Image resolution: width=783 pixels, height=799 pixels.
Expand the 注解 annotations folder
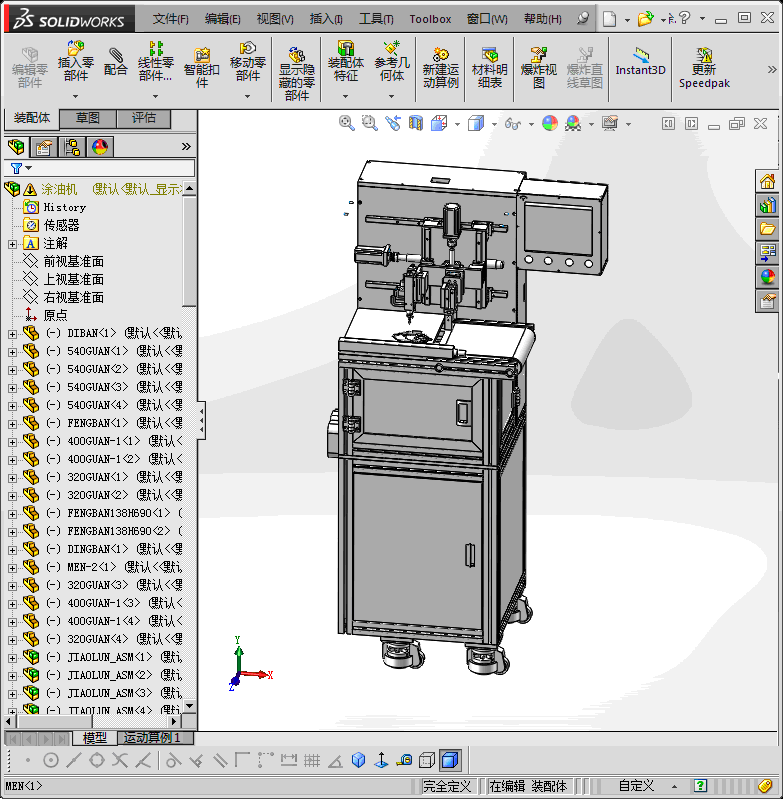(x=12, y=243)
